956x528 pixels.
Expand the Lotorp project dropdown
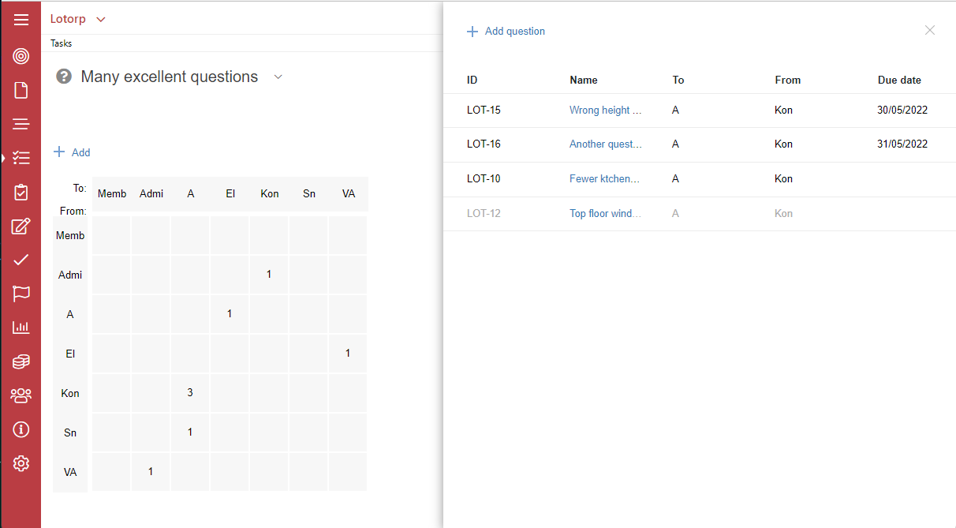click(77, 19)
